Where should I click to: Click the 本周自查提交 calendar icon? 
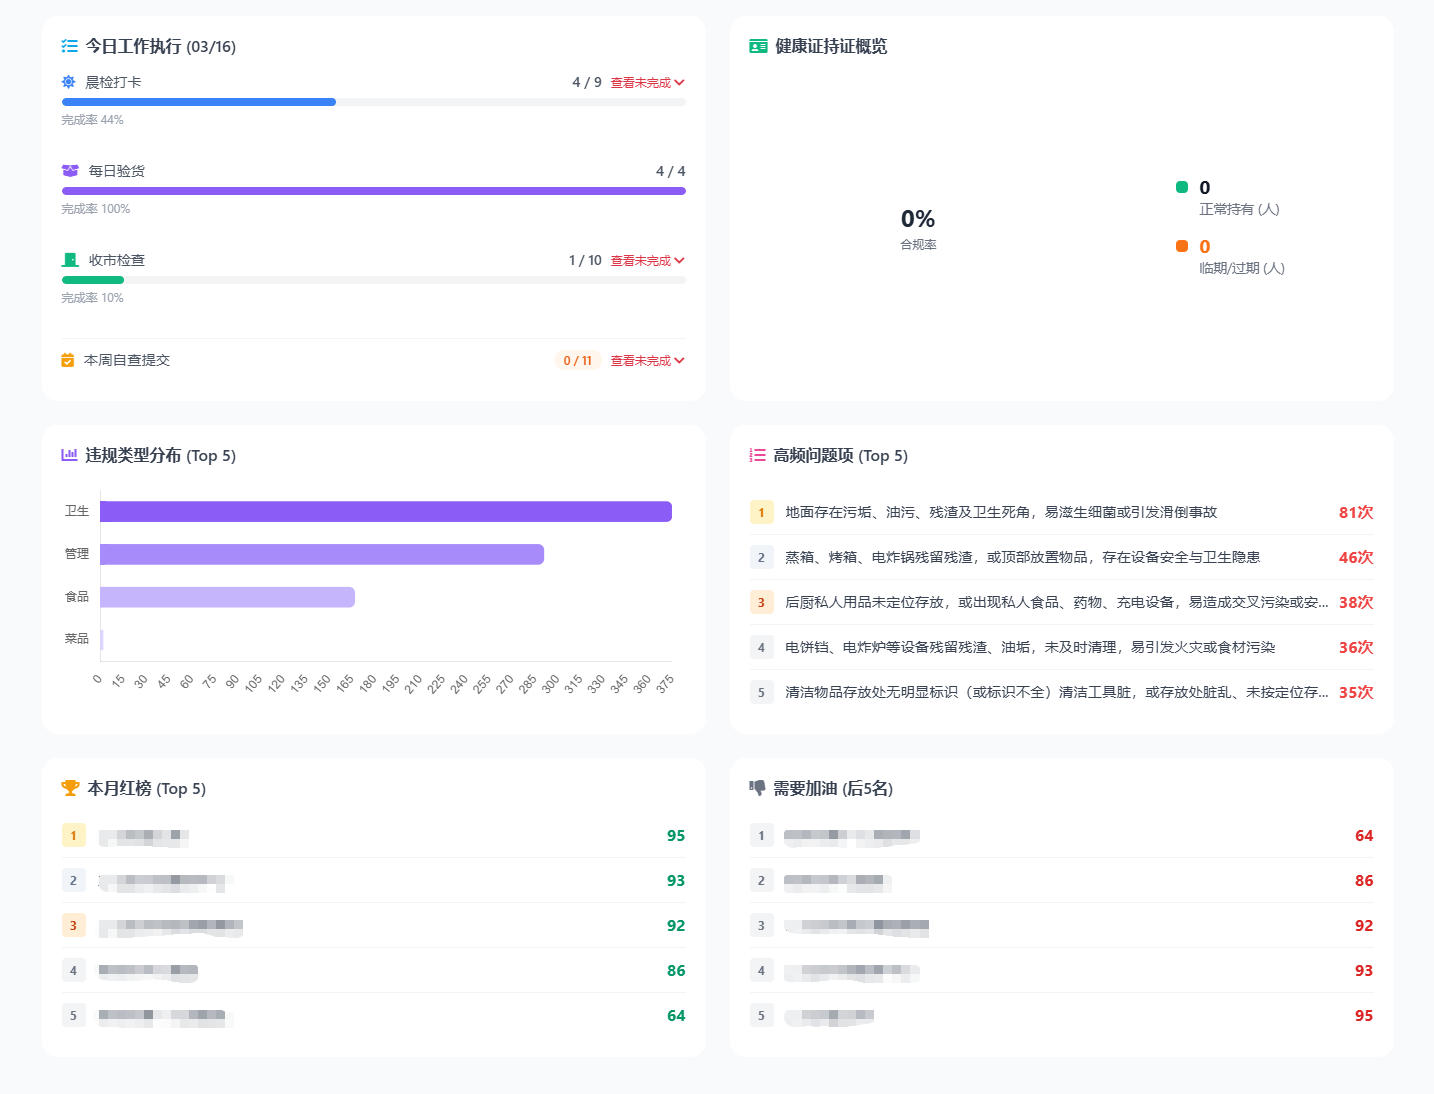pyautogui.click(x=68, y=360)
